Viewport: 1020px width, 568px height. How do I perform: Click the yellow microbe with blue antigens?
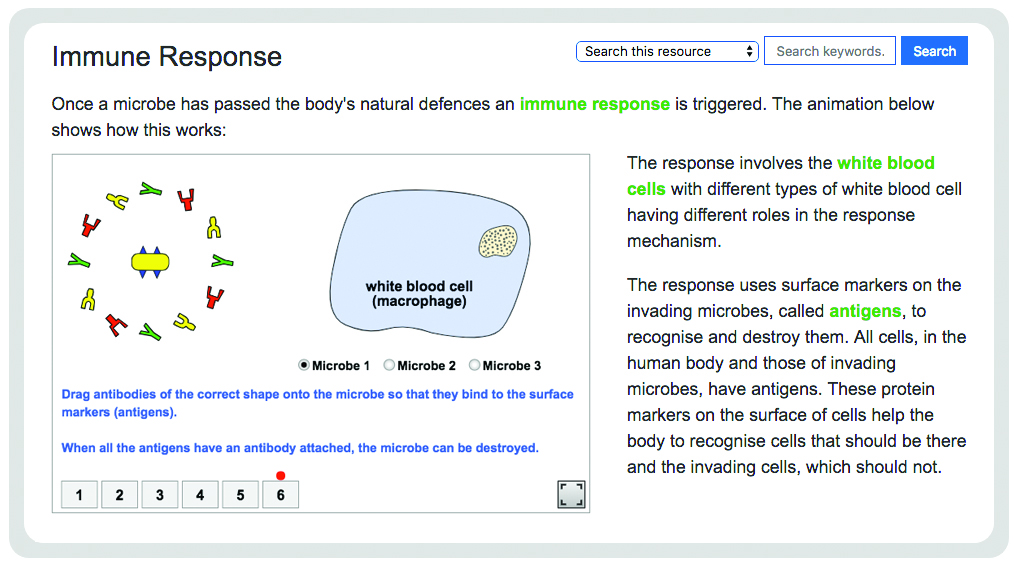(x=150, y=262)
